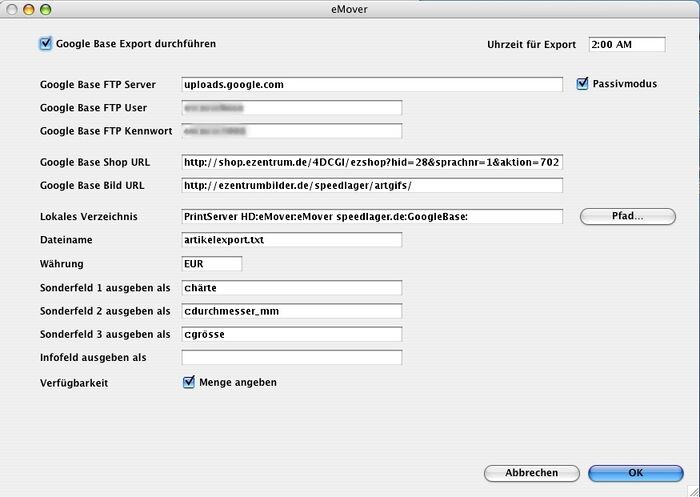Click into the Google Base FTP User field
The height and width of the screenshot is (497, 700).
[x=291, y=108]
